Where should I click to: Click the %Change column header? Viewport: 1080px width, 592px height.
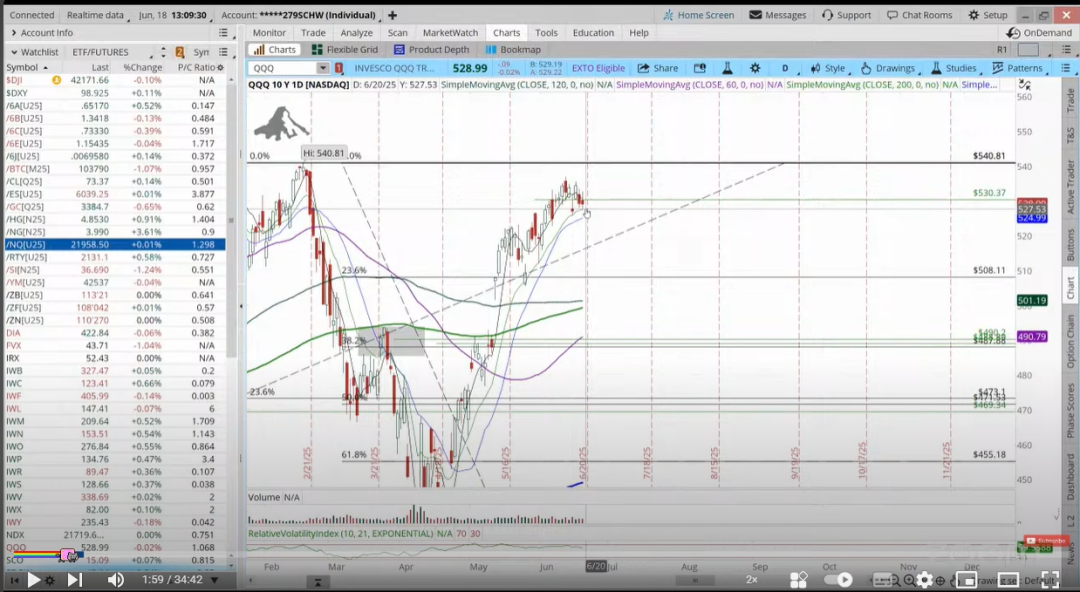[x=143, y=68]
